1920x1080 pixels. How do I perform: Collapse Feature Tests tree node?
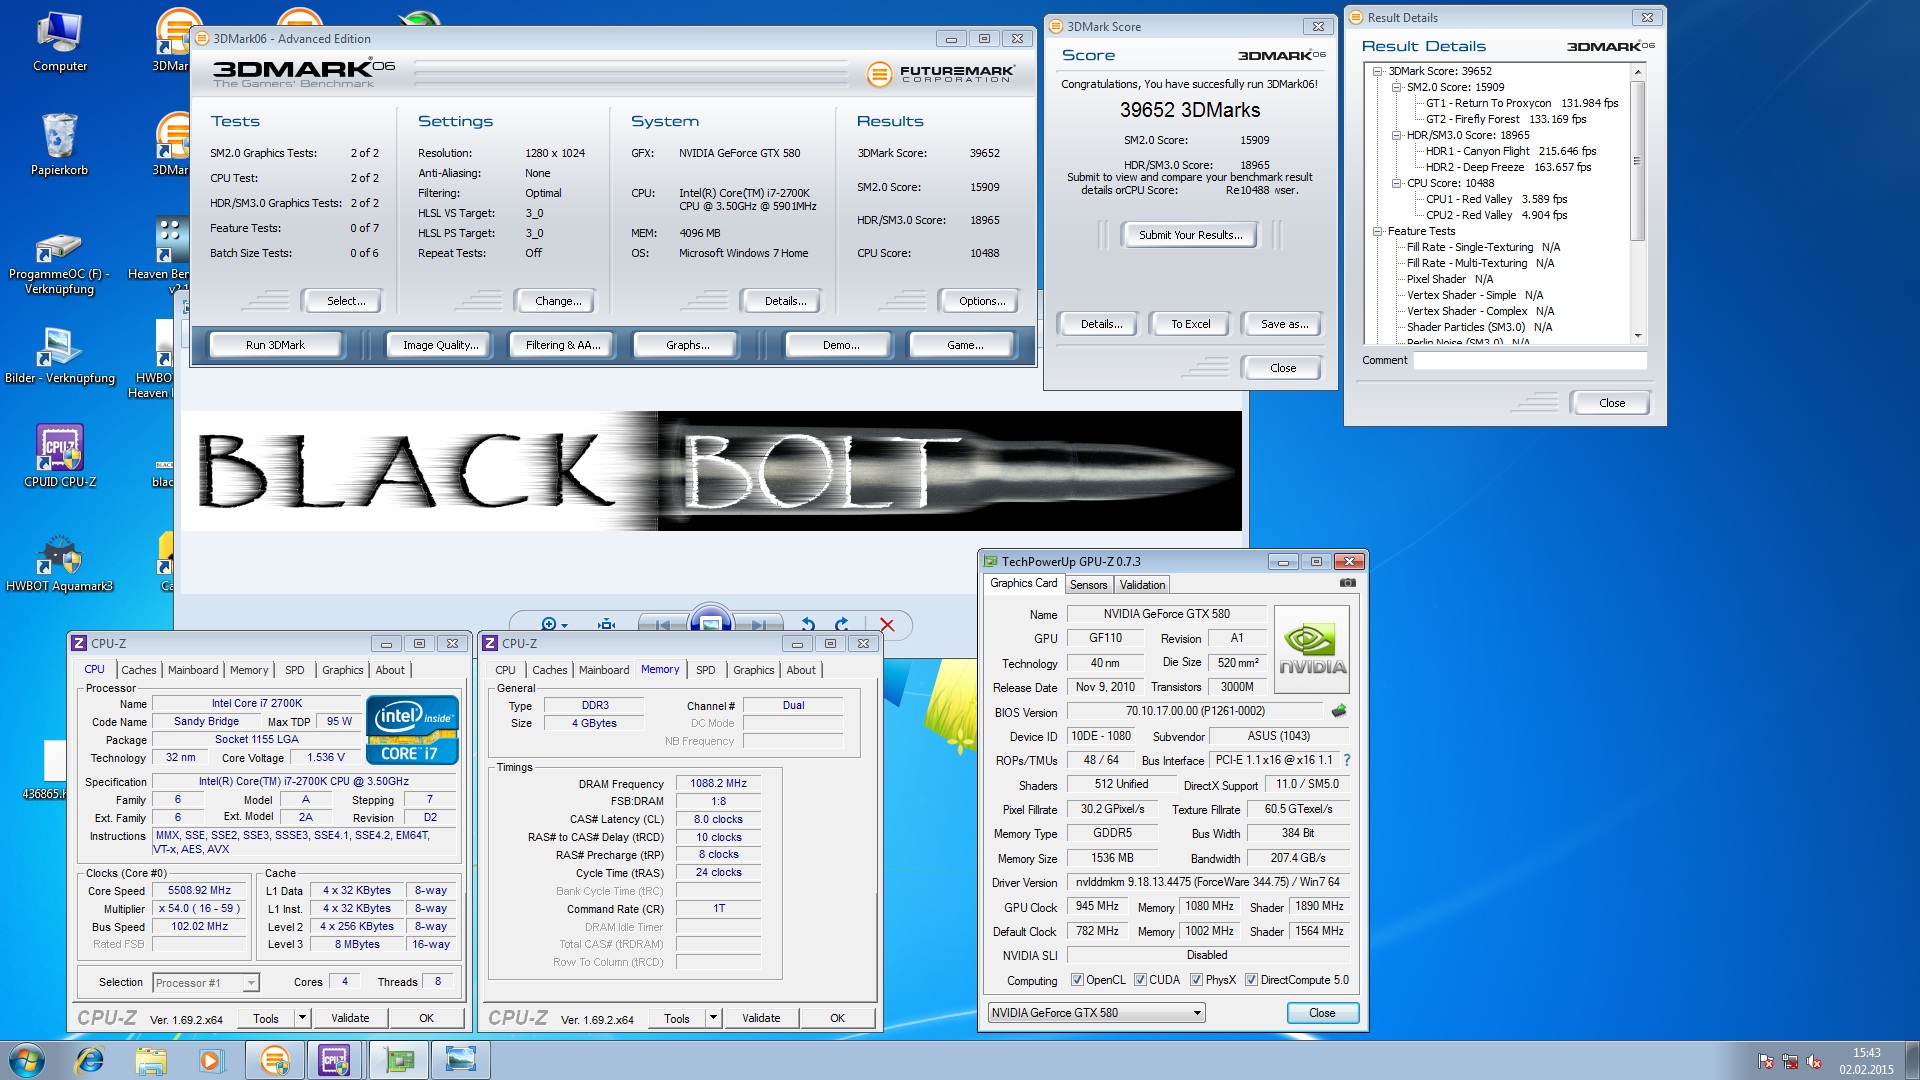[1378, 231]
